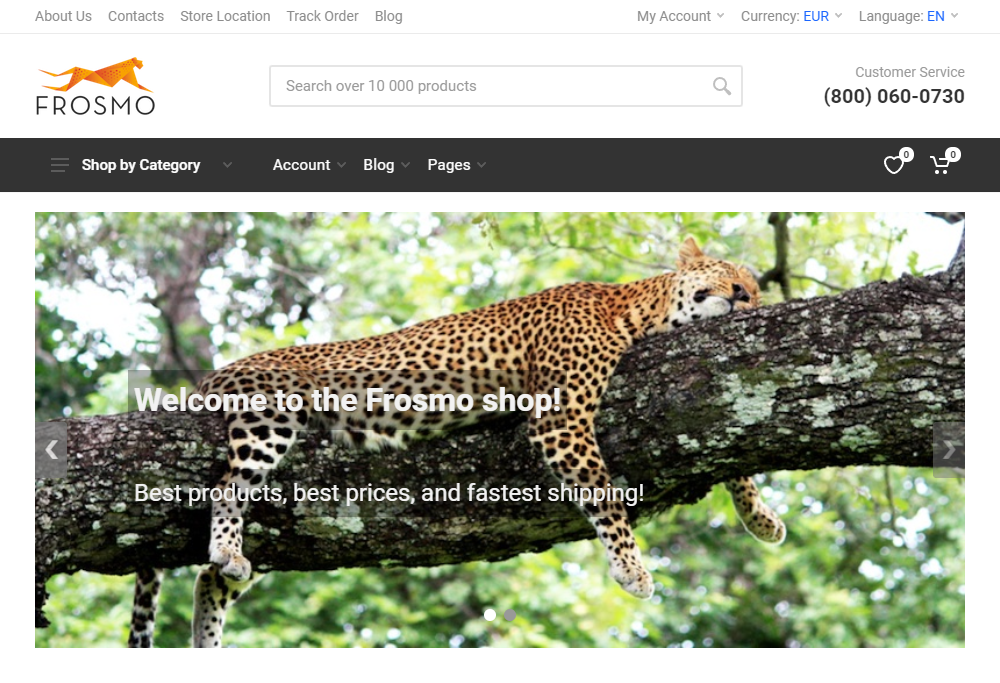Screen dimensions: 1000x683
Task: Go to Store Location page
Action: pyautogui.click(x=225, y=16)
